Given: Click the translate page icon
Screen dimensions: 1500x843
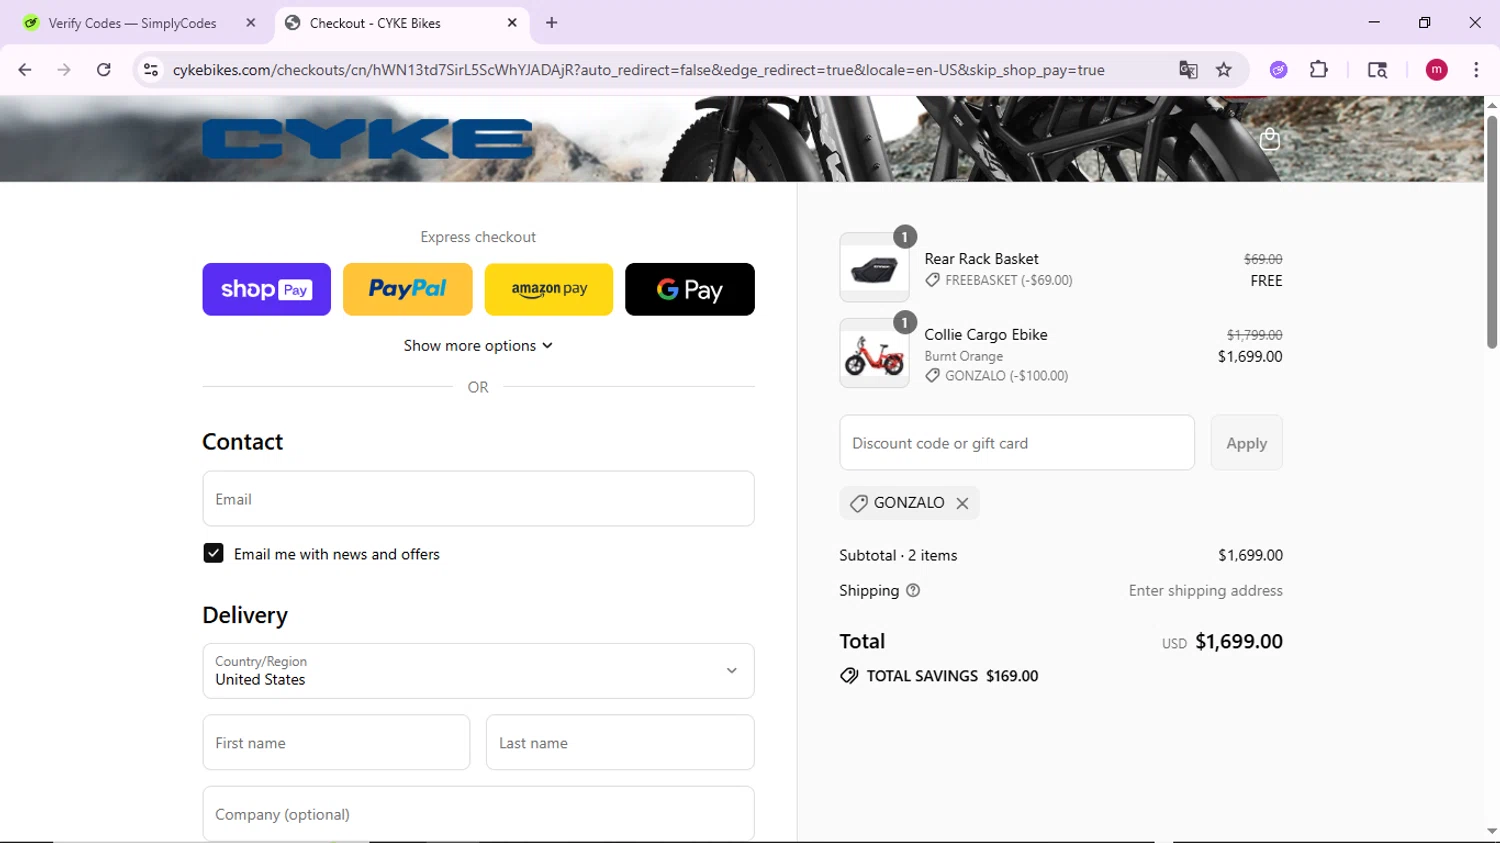Looking at the screenshot, I should point(1188,70).
